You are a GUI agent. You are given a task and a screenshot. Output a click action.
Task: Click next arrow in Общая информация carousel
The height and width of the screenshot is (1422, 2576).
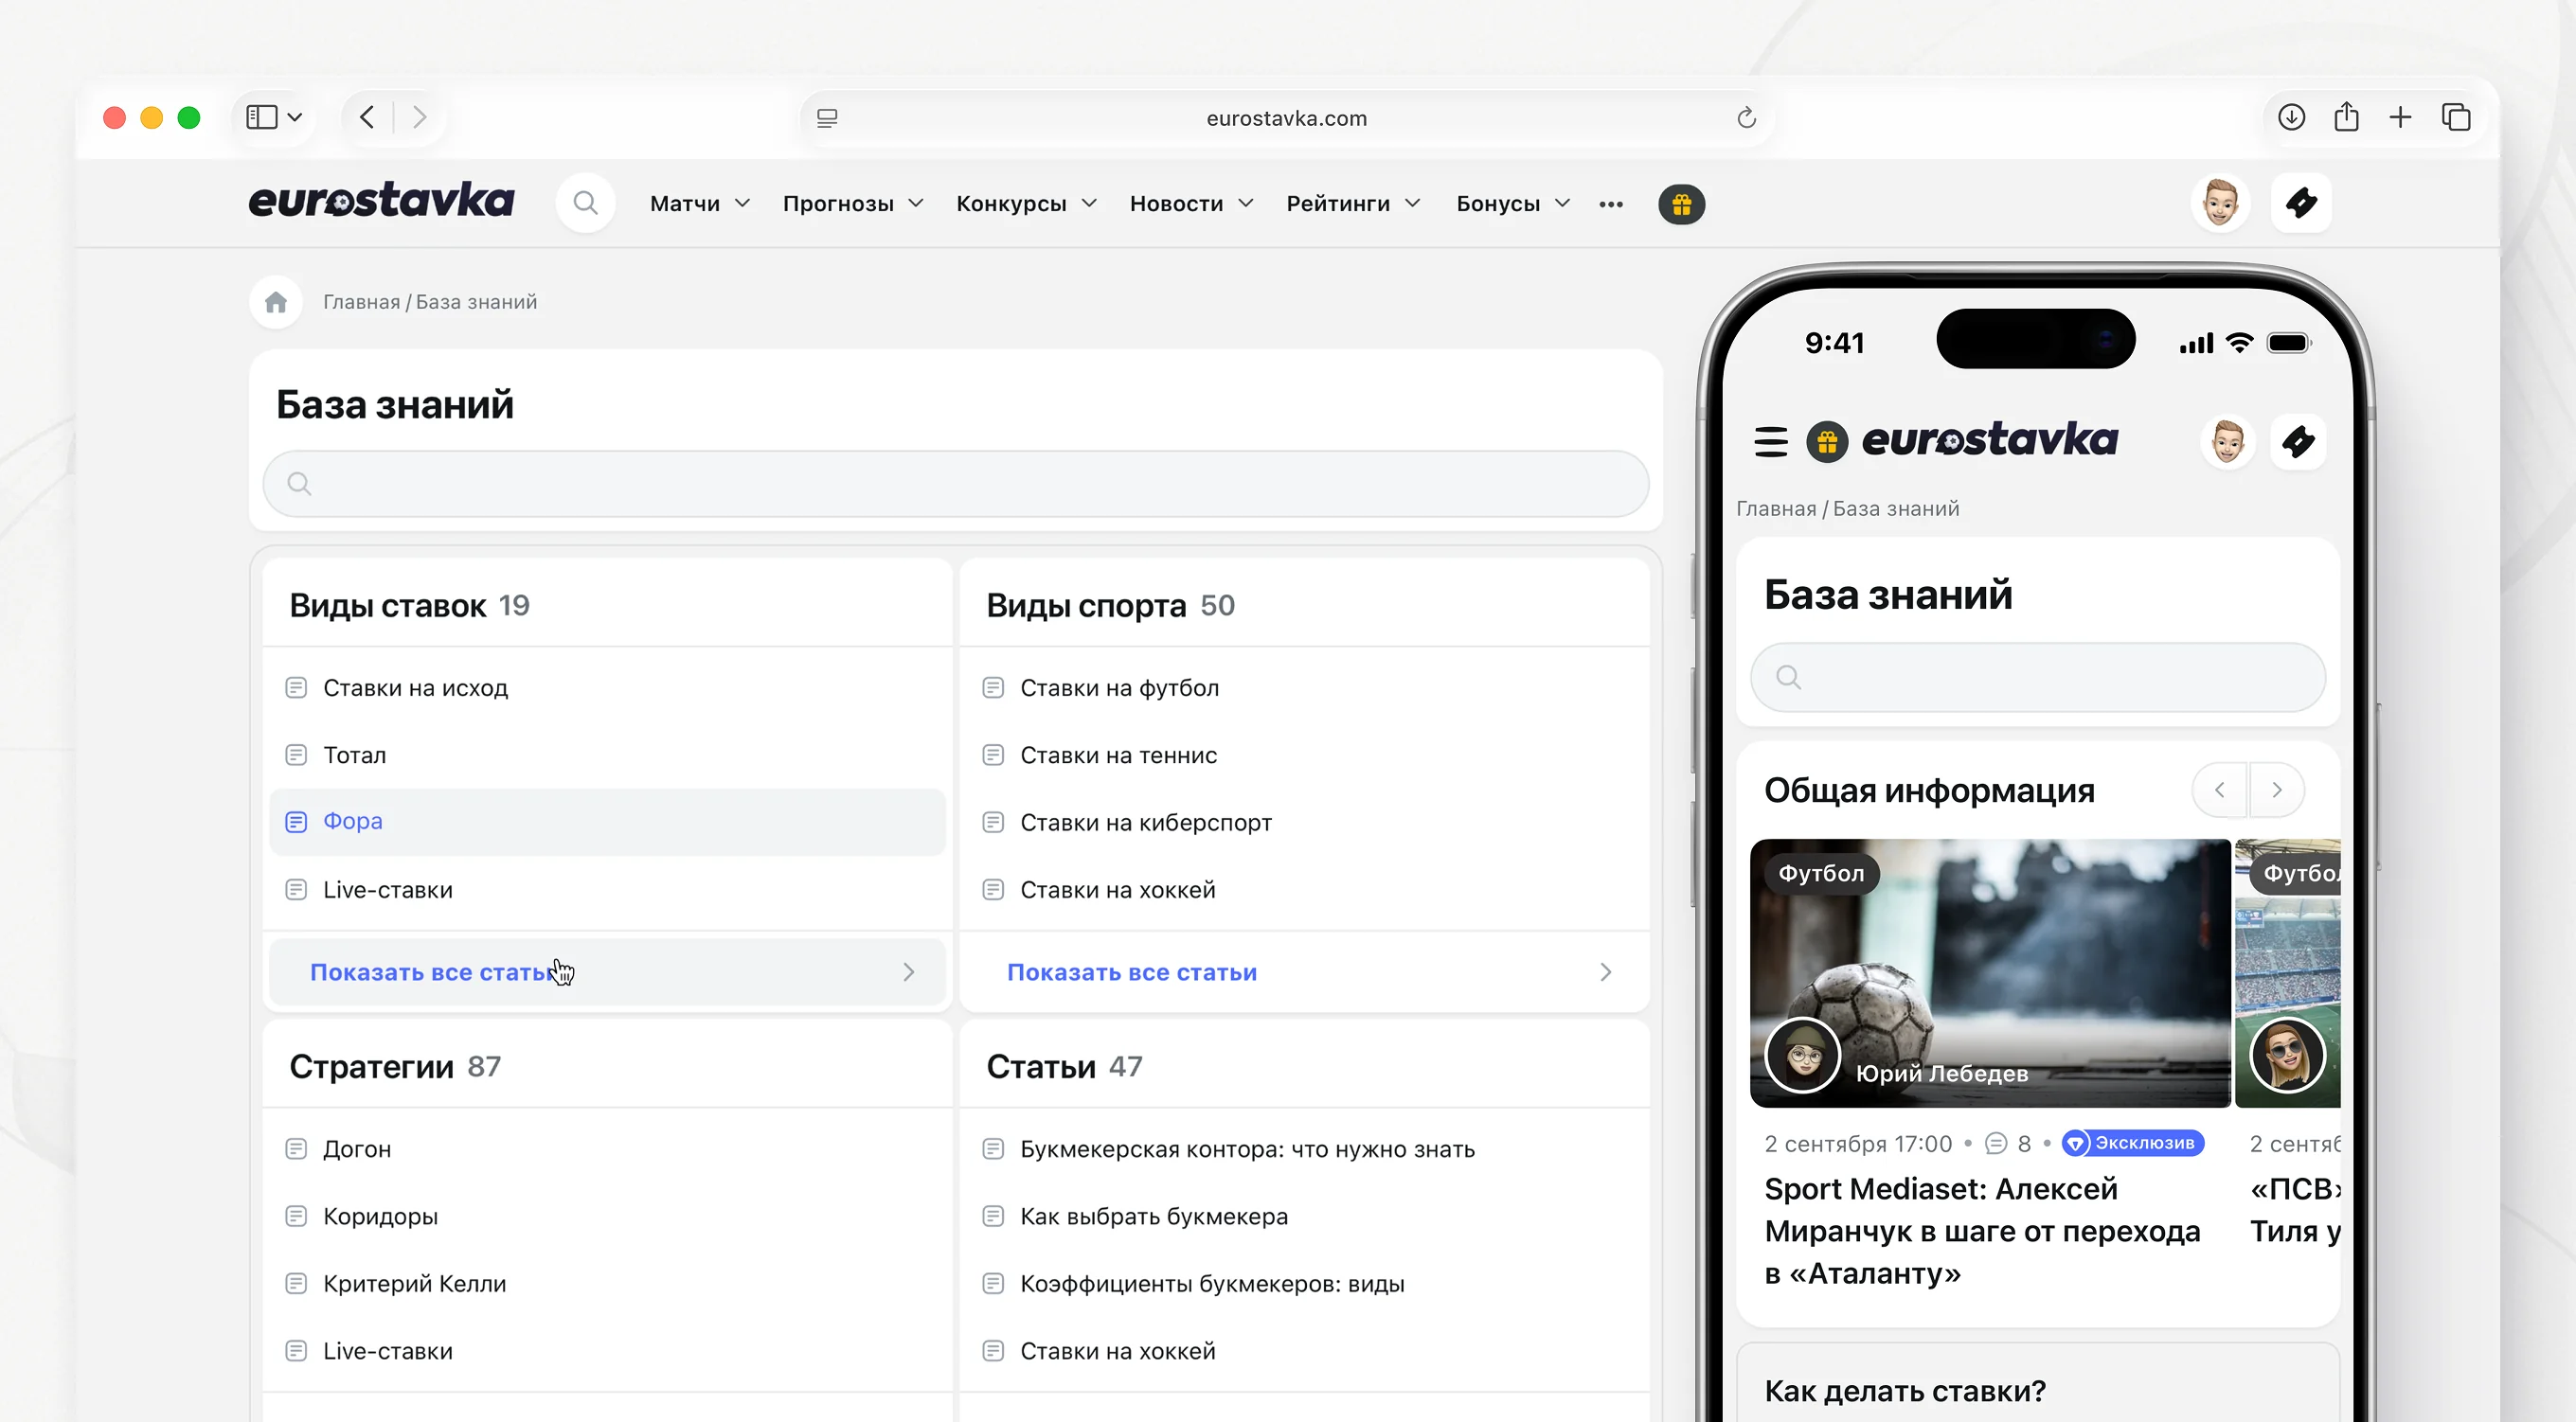(x=2276, y=790)
